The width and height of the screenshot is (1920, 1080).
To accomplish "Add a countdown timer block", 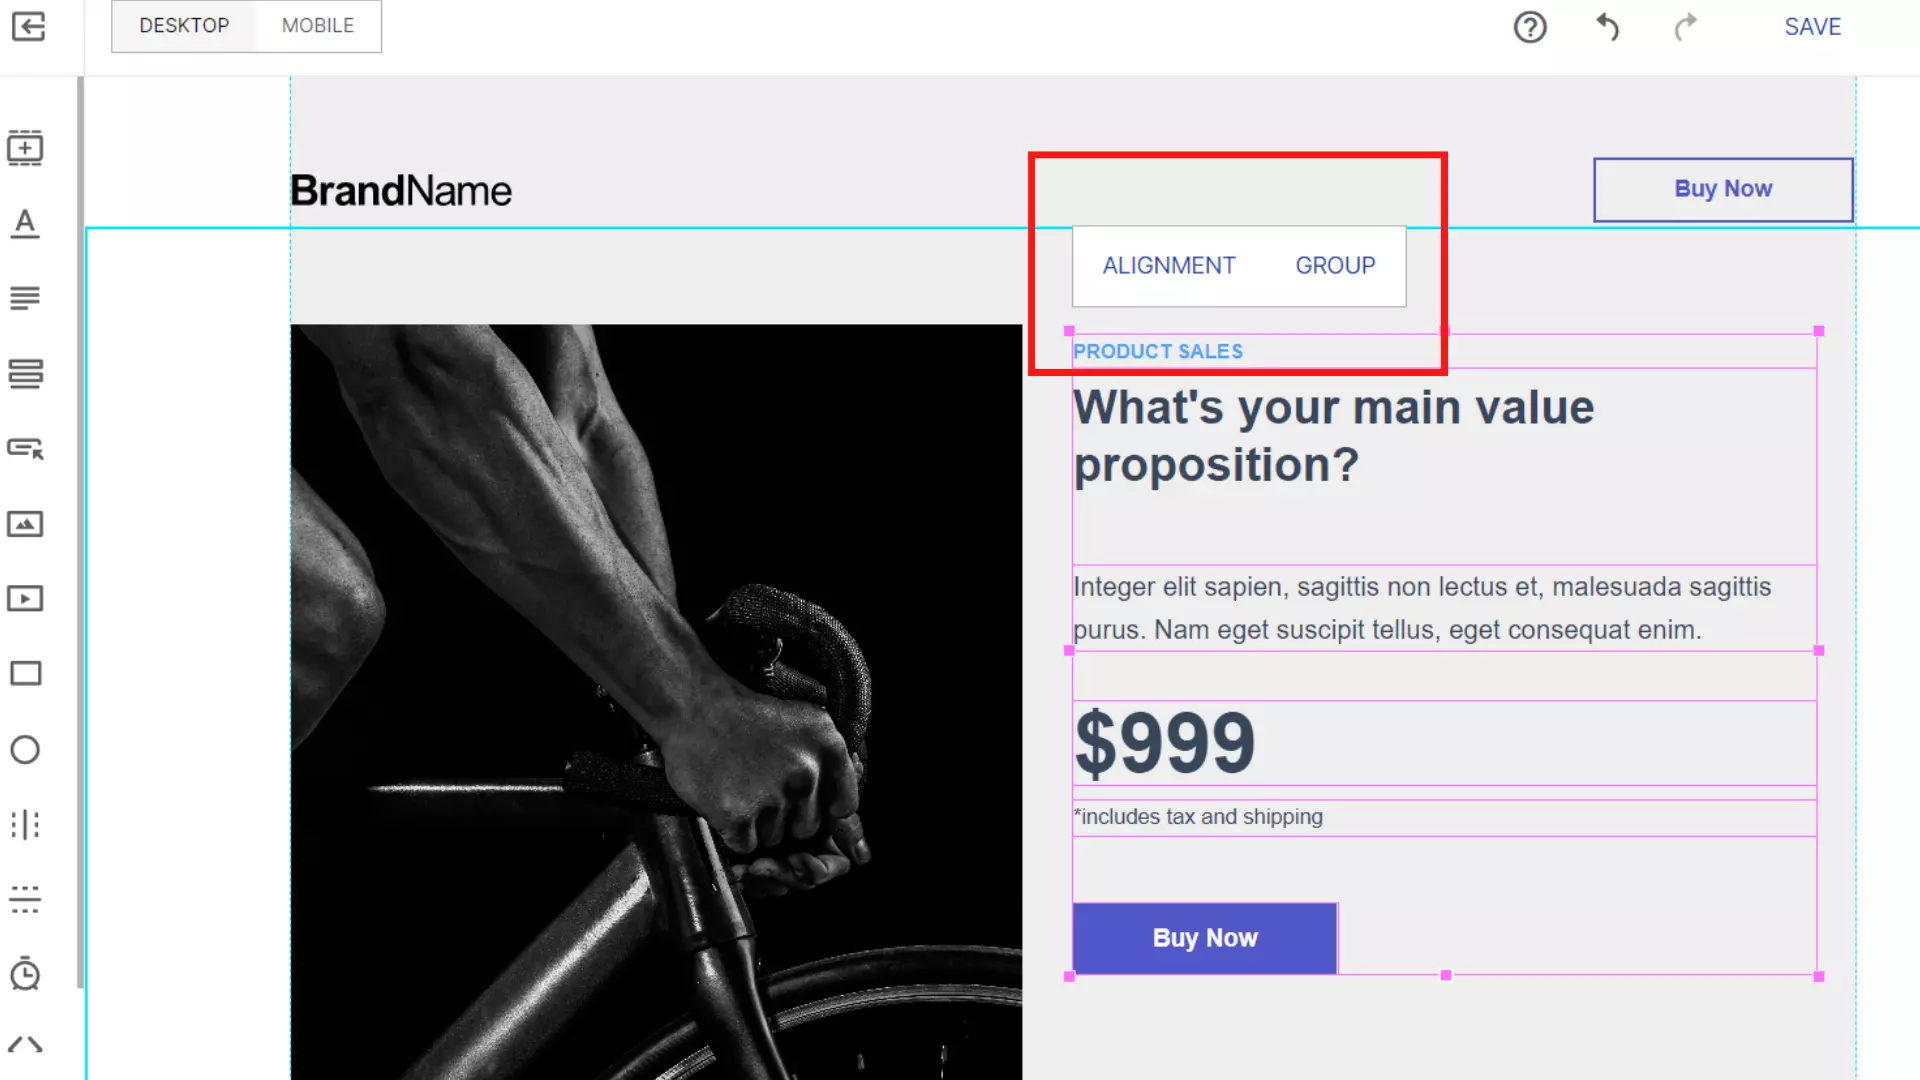I will coord(25,975).
